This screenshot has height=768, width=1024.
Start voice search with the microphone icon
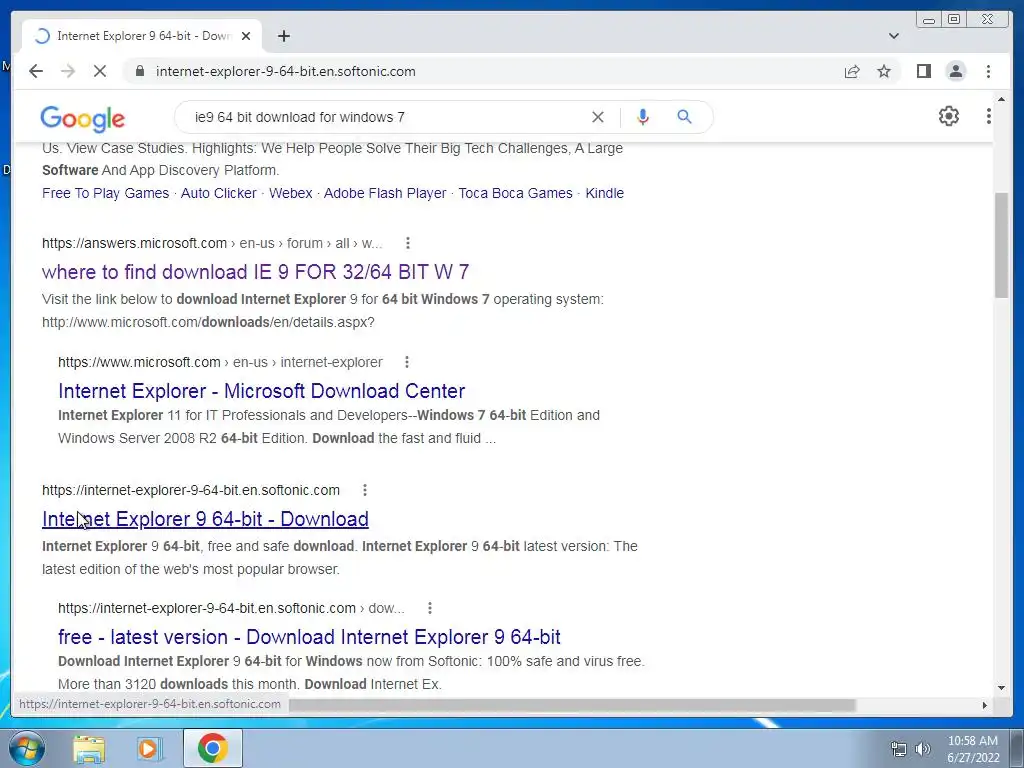coord(643,117)
